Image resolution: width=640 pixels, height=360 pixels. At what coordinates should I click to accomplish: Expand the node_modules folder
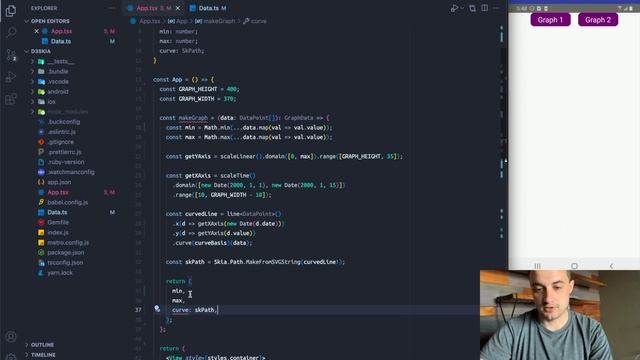tap(67, 111)
